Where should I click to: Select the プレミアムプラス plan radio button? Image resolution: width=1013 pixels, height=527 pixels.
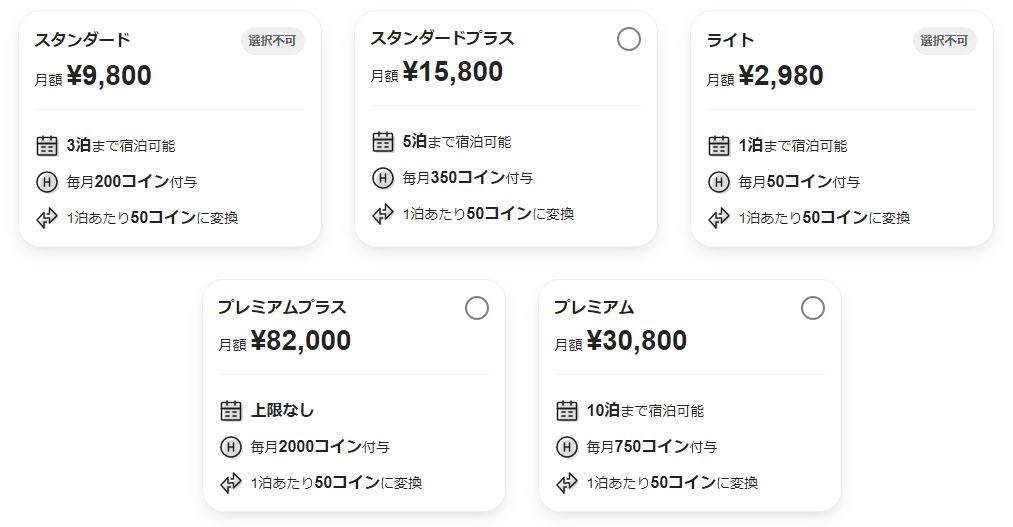coord(477,308)
